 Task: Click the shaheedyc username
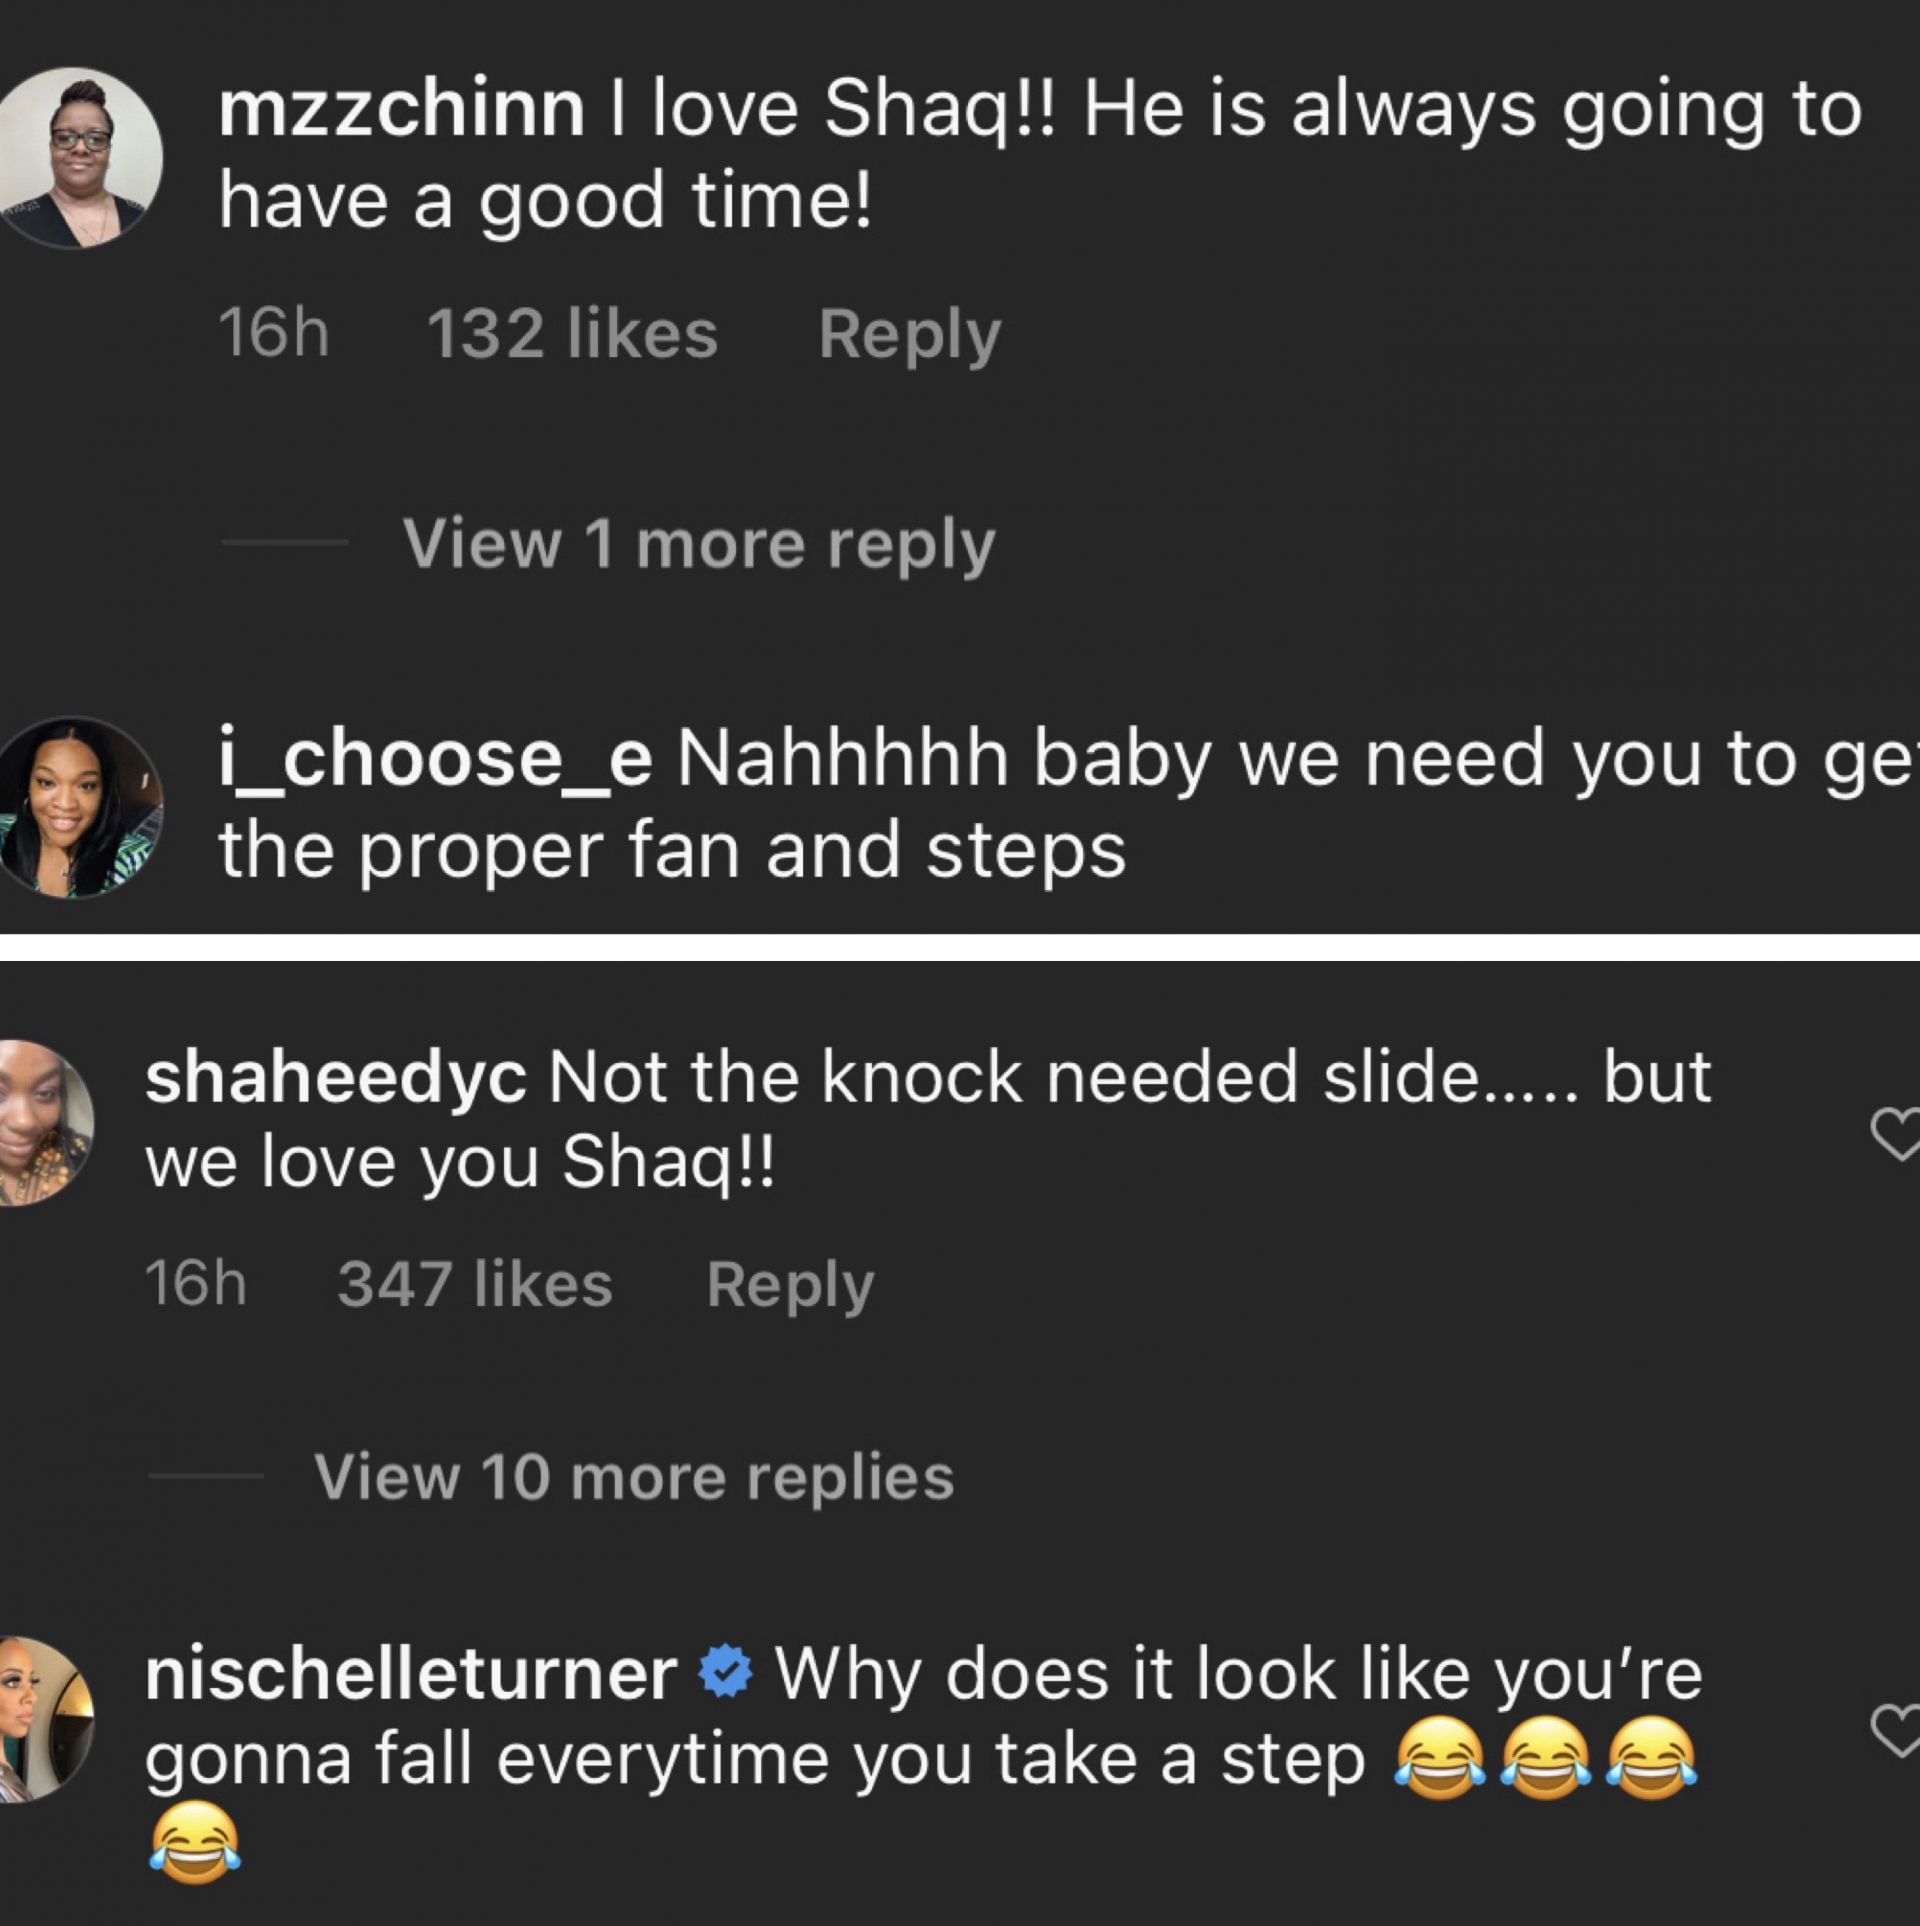[335, 1078]
